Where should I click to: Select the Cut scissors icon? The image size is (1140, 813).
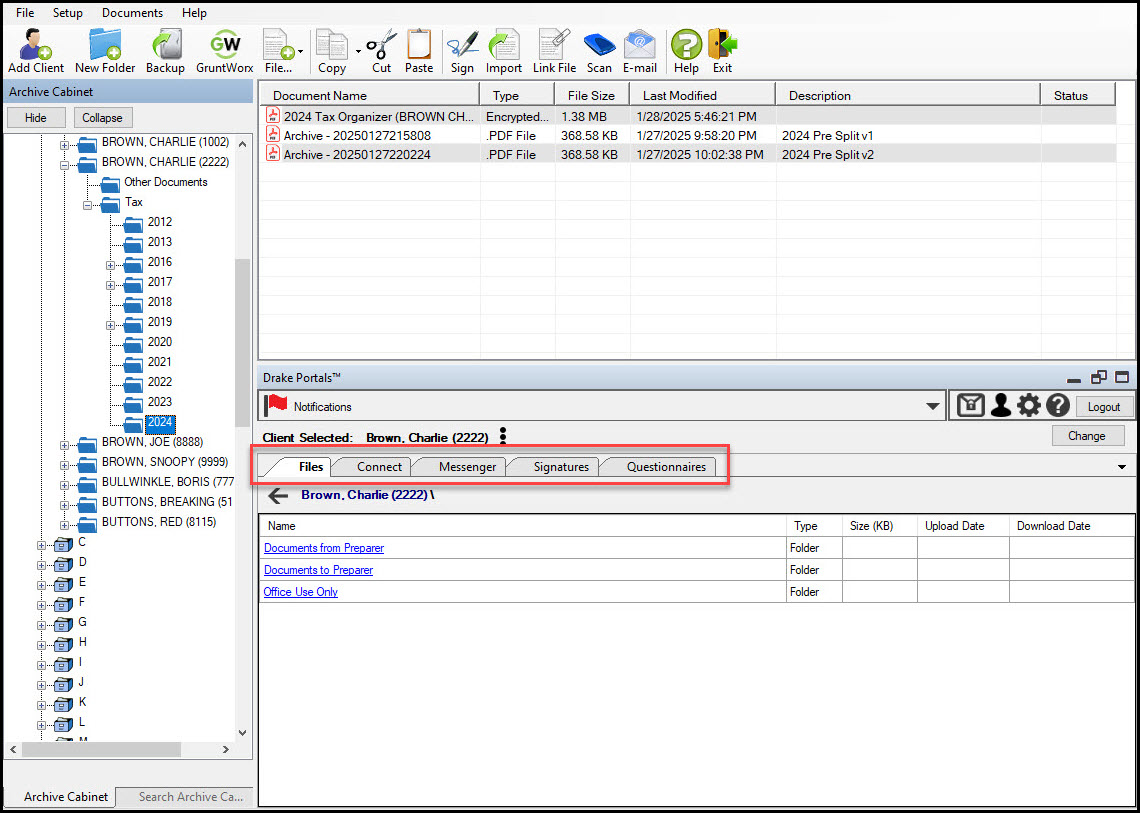(x=381, y=52)
